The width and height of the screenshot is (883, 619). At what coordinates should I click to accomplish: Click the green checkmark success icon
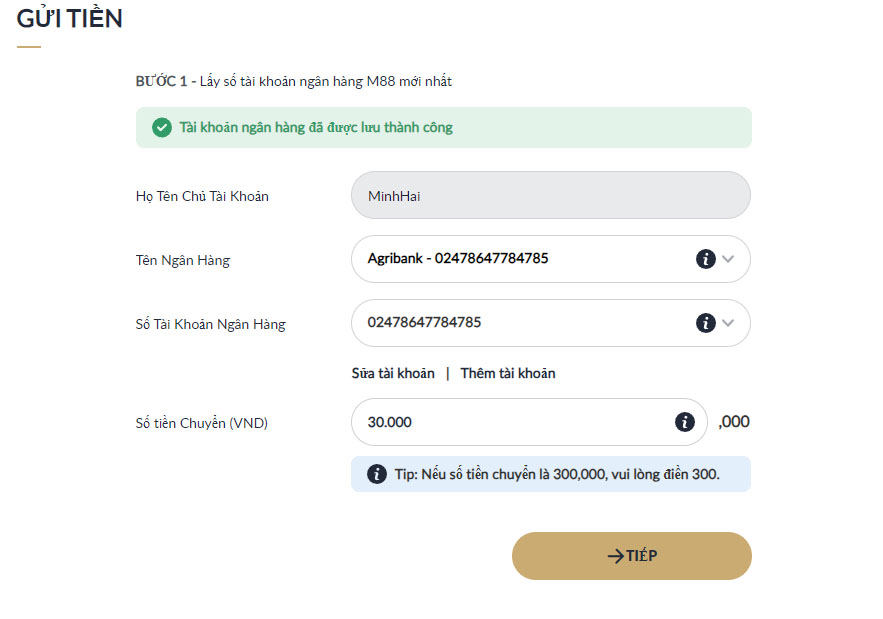[x=161, y=128]
